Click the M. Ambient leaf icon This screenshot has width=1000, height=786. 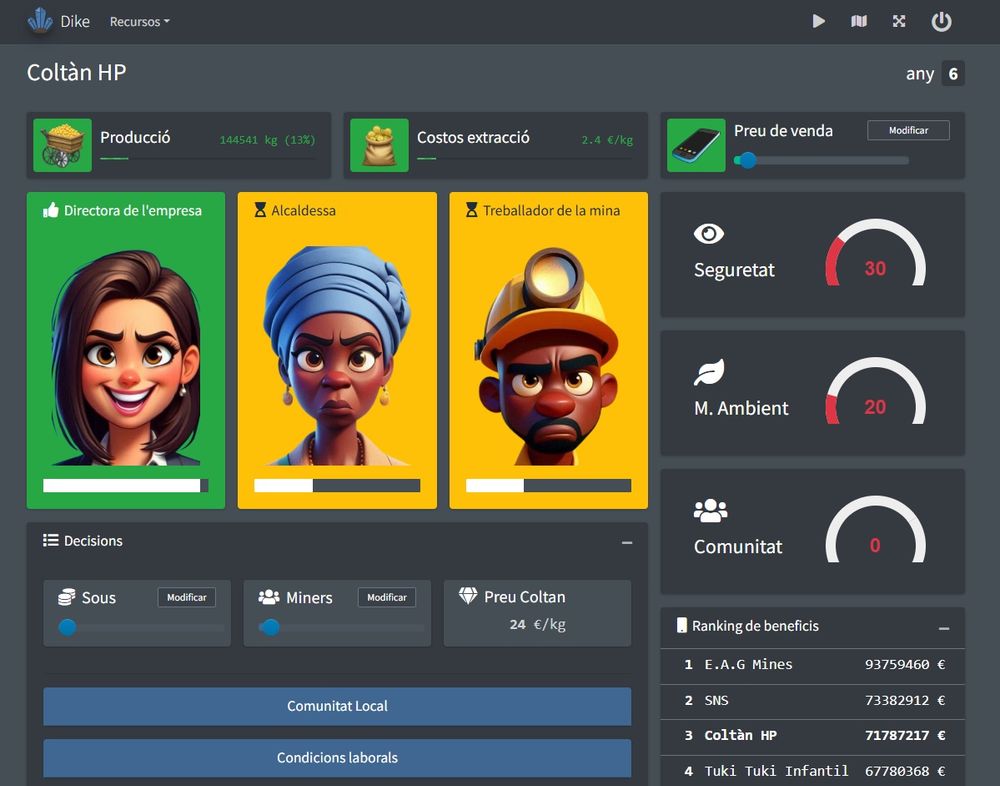709,373
